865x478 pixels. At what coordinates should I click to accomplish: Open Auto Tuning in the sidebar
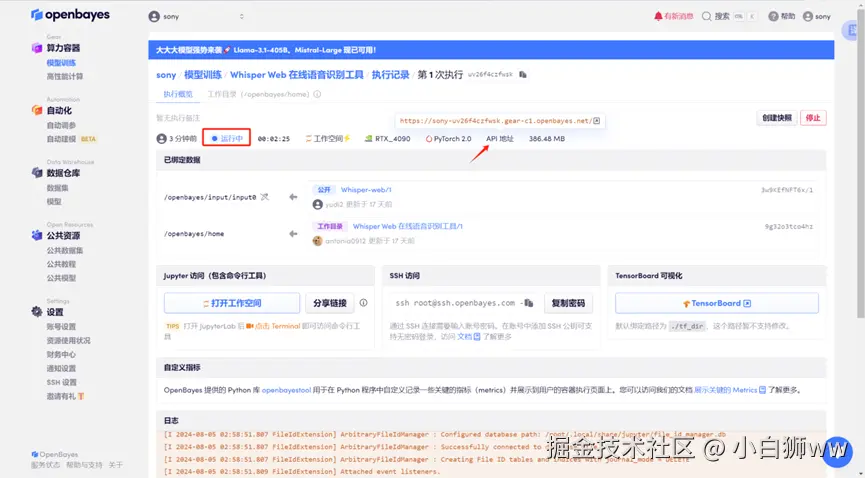[x=61, y=125]
